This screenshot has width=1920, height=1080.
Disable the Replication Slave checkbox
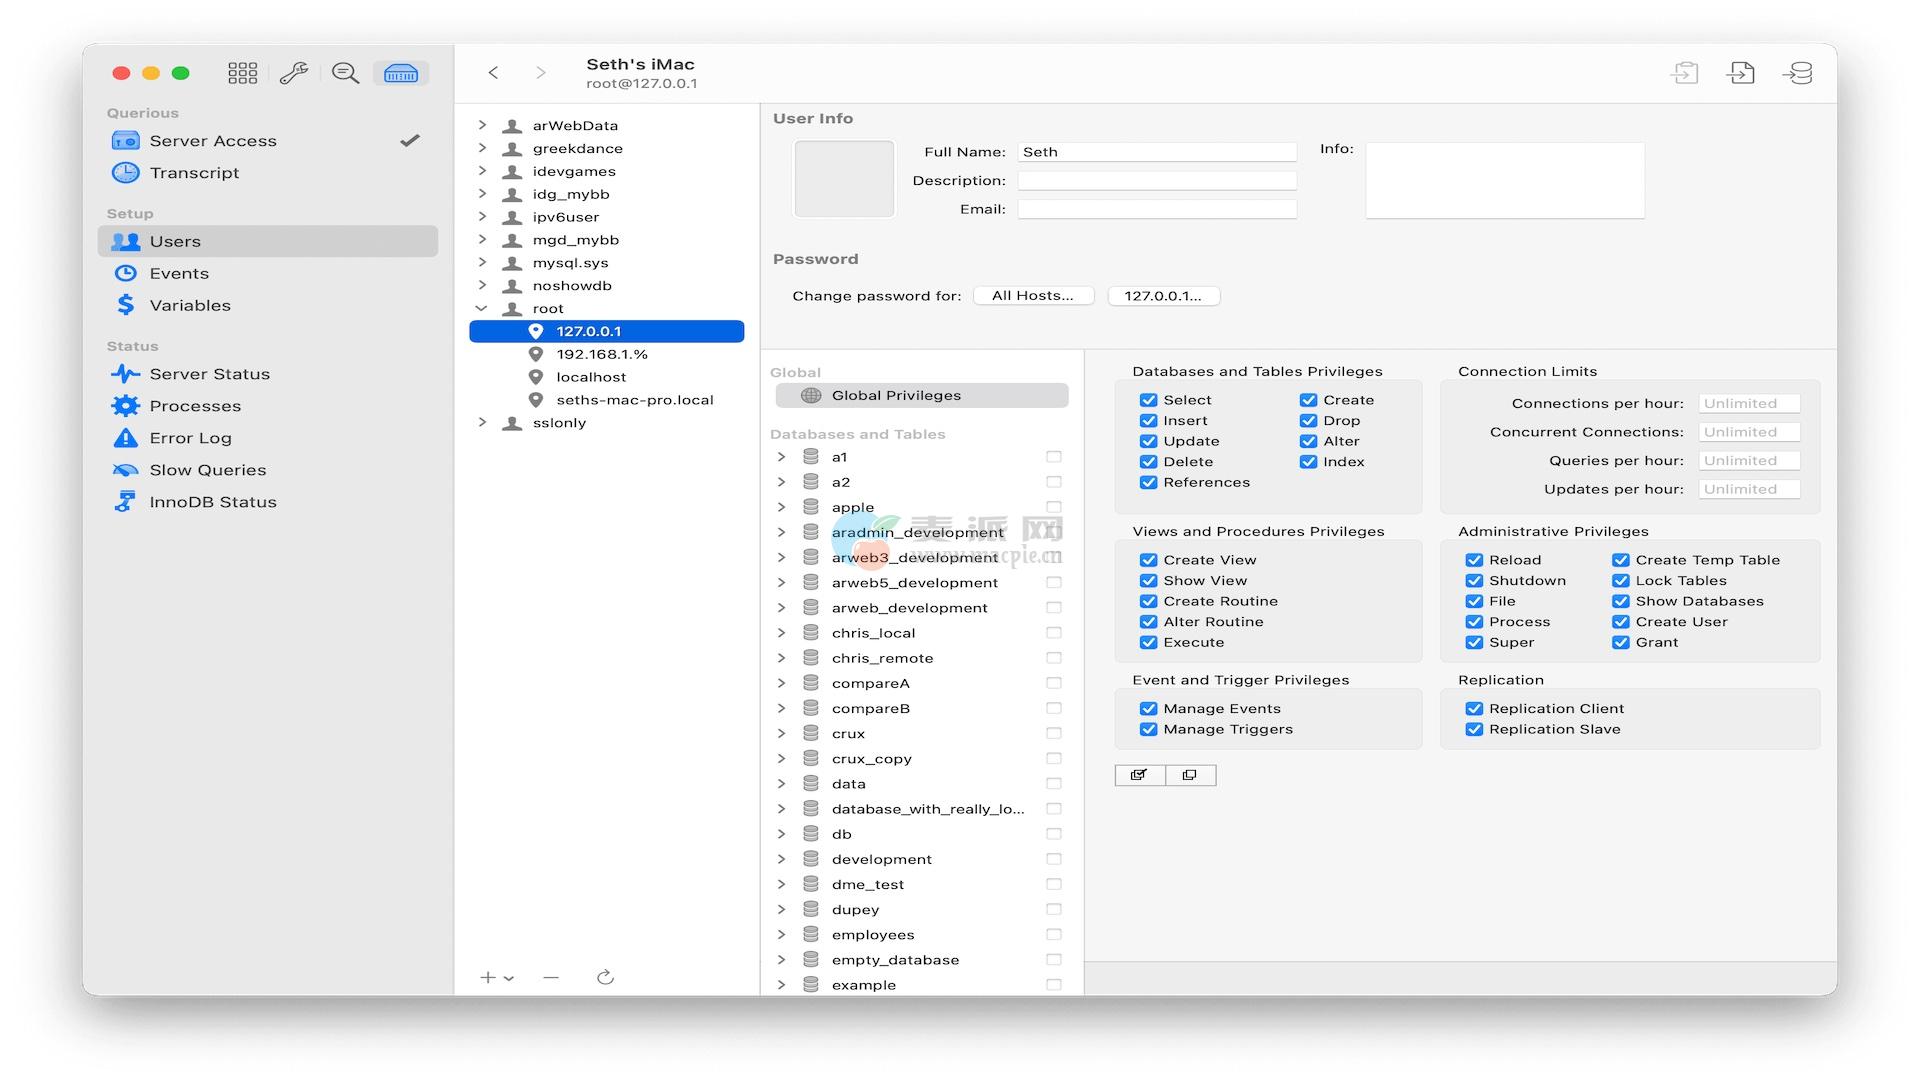(x=1474, y=729)
